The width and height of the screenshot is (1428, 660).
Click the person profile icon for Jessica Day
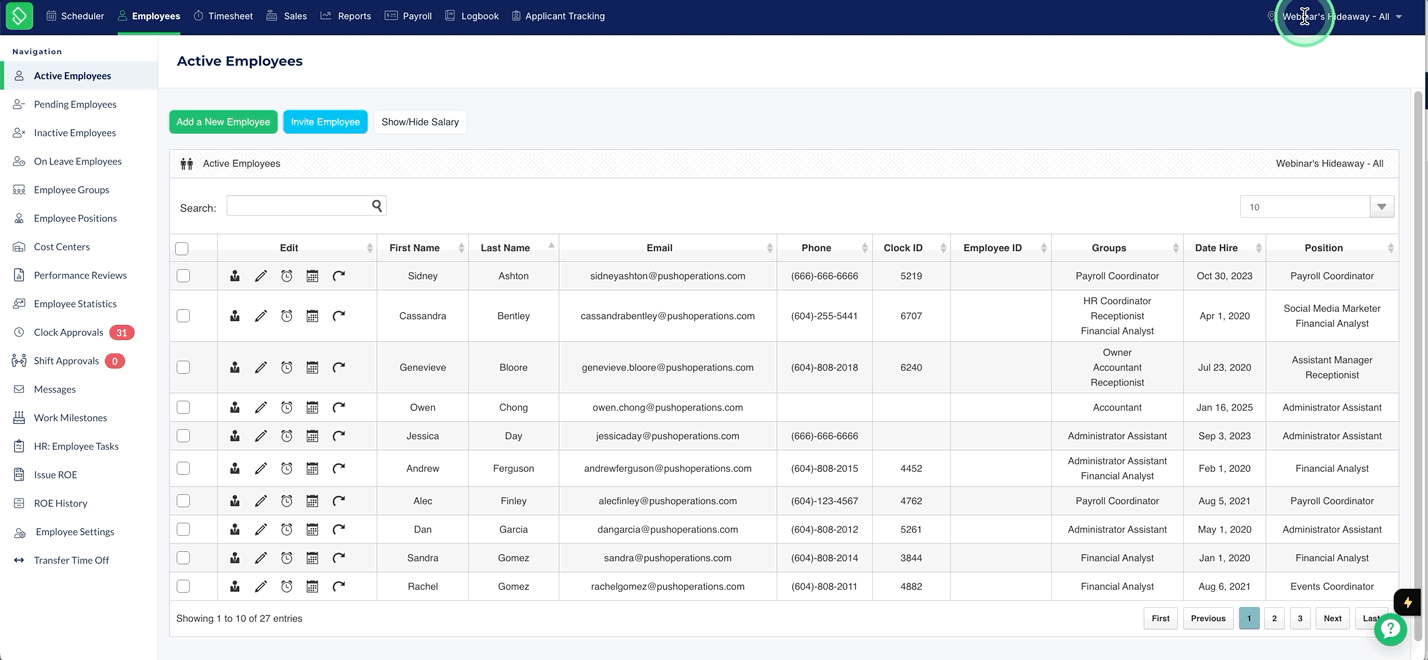pos(235,436)
